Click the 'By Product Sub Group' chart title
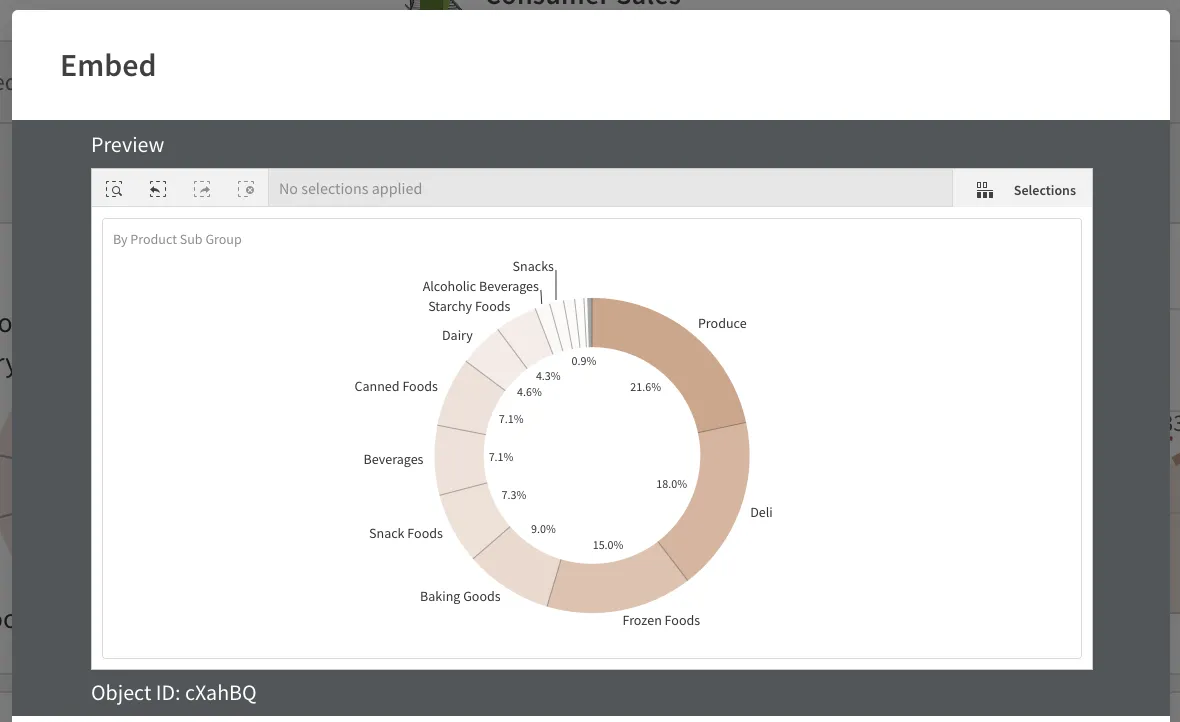Viewport: 1180px width, 722px height. coord(177,239)
